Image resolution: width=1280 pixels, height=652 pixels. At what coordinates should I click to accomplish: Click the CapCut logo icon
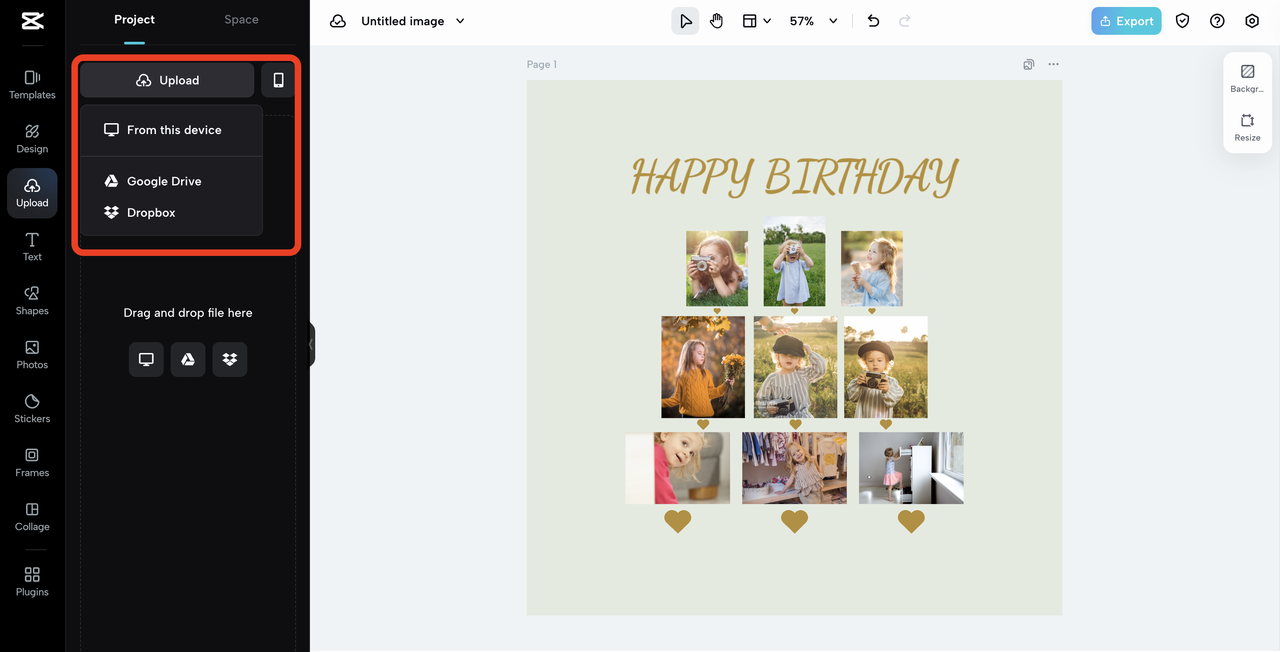pyautogui.click(x=32, y=21)
